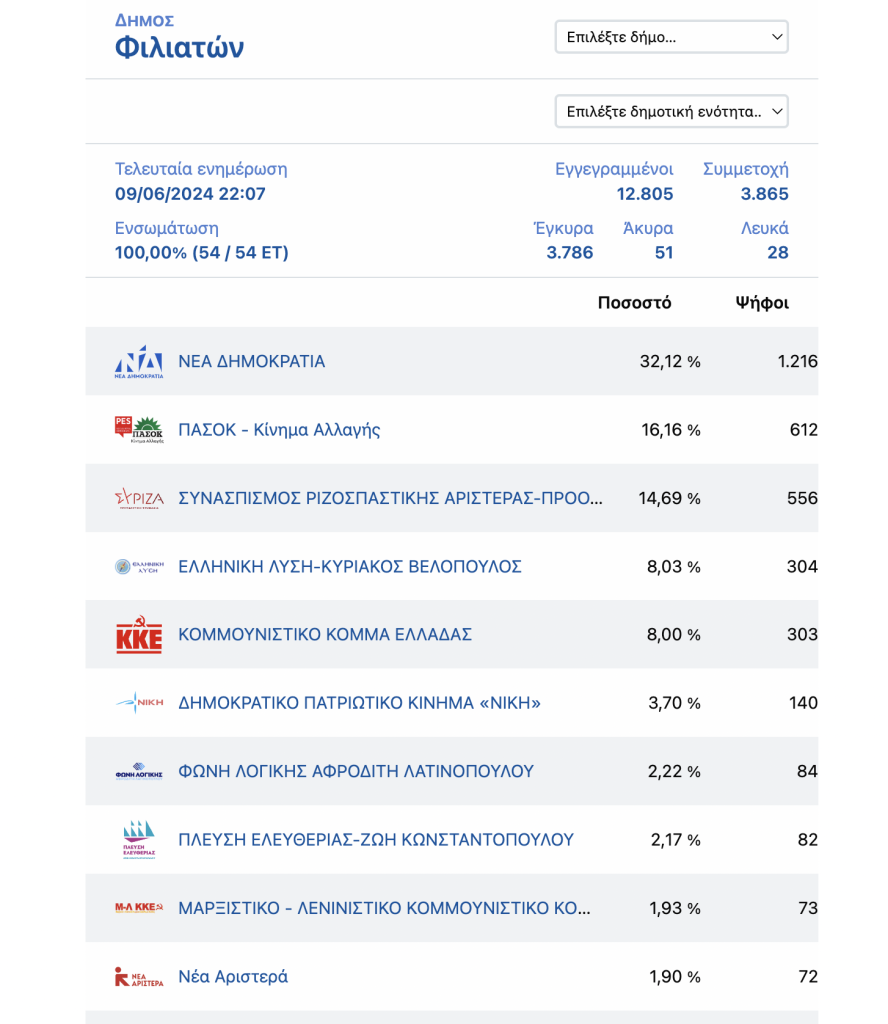The height and width of the screenshot is (1024, 888).
Task: Click the ΝΕΑ ΔΗΜΟΚΡΑΤΙΑ party name link
Action: (x=251, y=361)
